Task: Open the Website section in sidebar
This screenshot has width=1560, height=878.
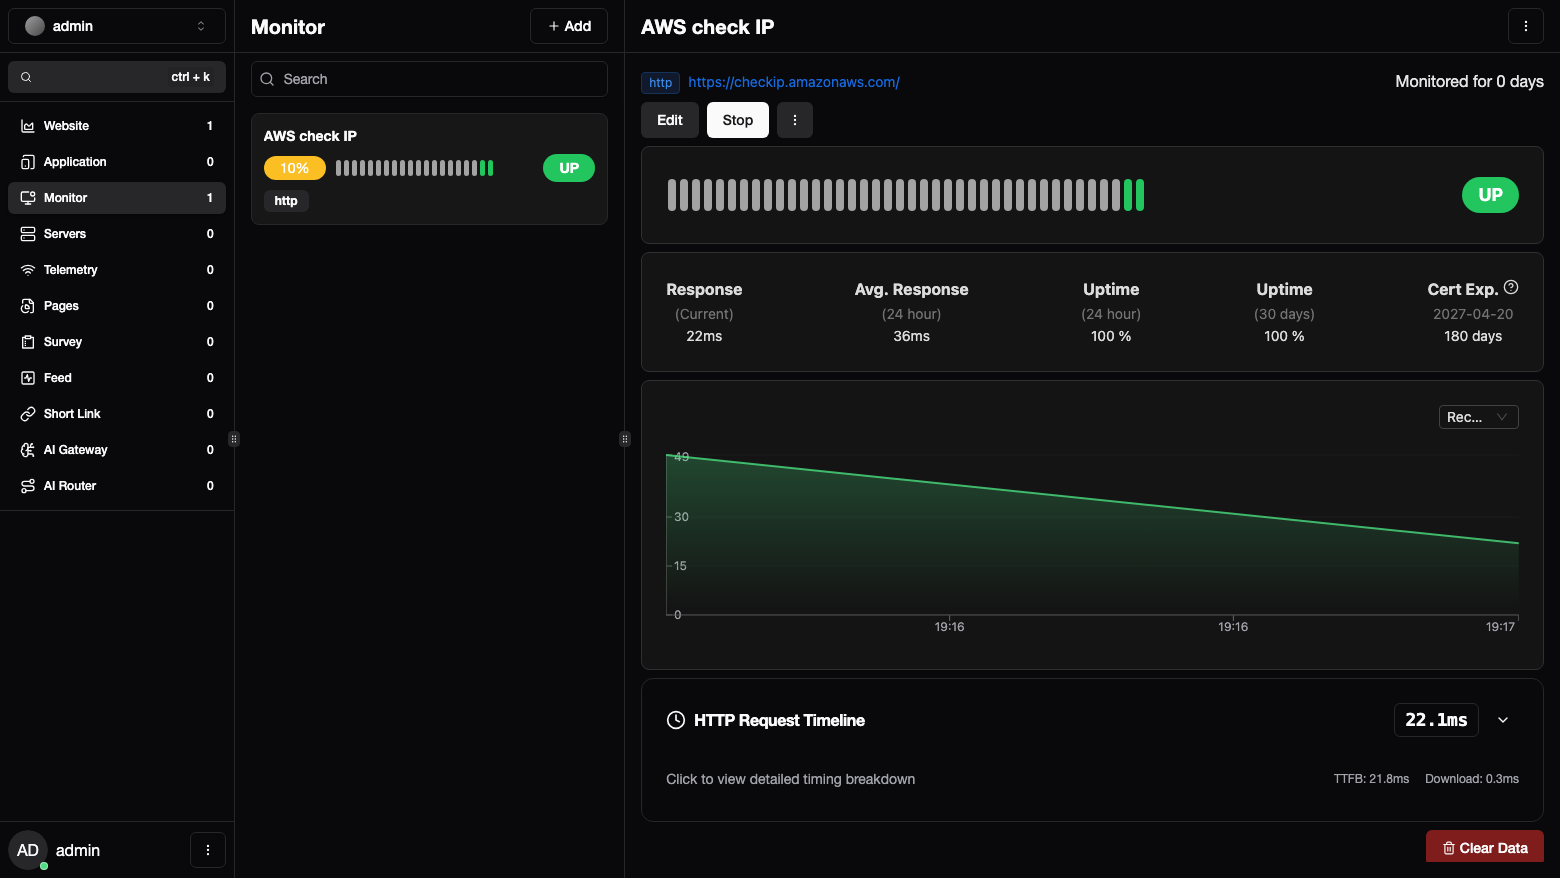Action: [117, 126]
